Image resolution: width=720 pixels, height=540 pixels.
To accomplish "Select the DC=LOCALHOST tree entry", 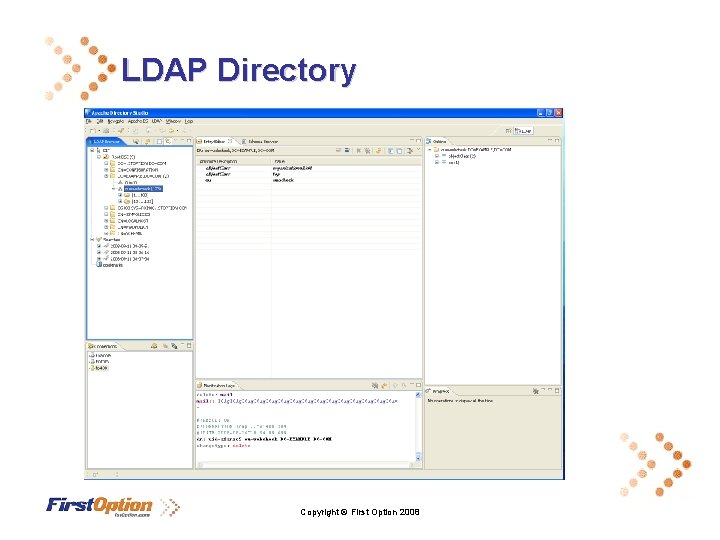I will click(133, 220).
